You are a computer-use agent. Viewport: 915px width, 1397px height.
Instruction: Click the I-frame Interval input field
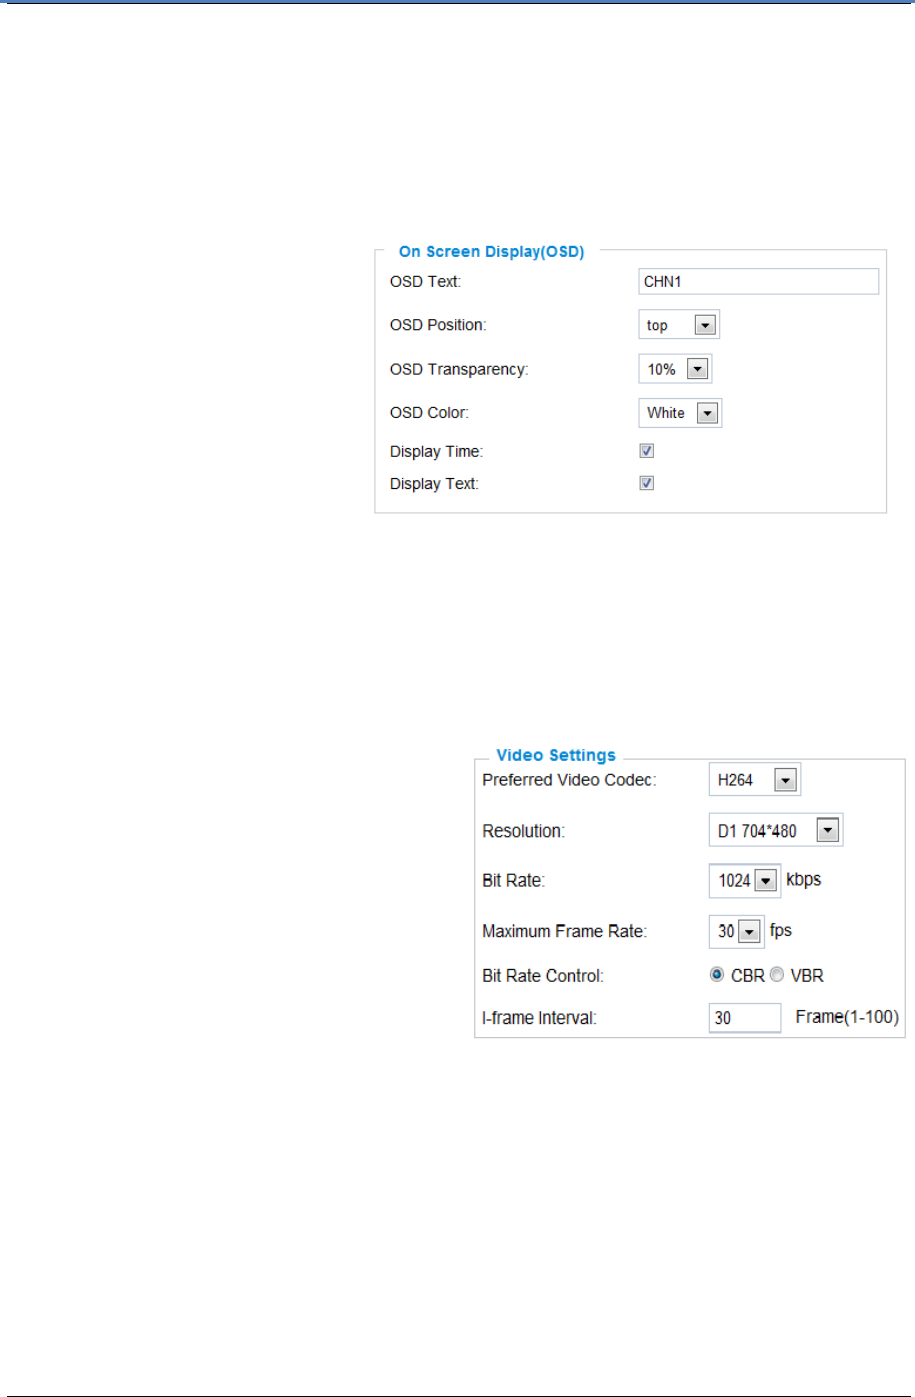745,1018
